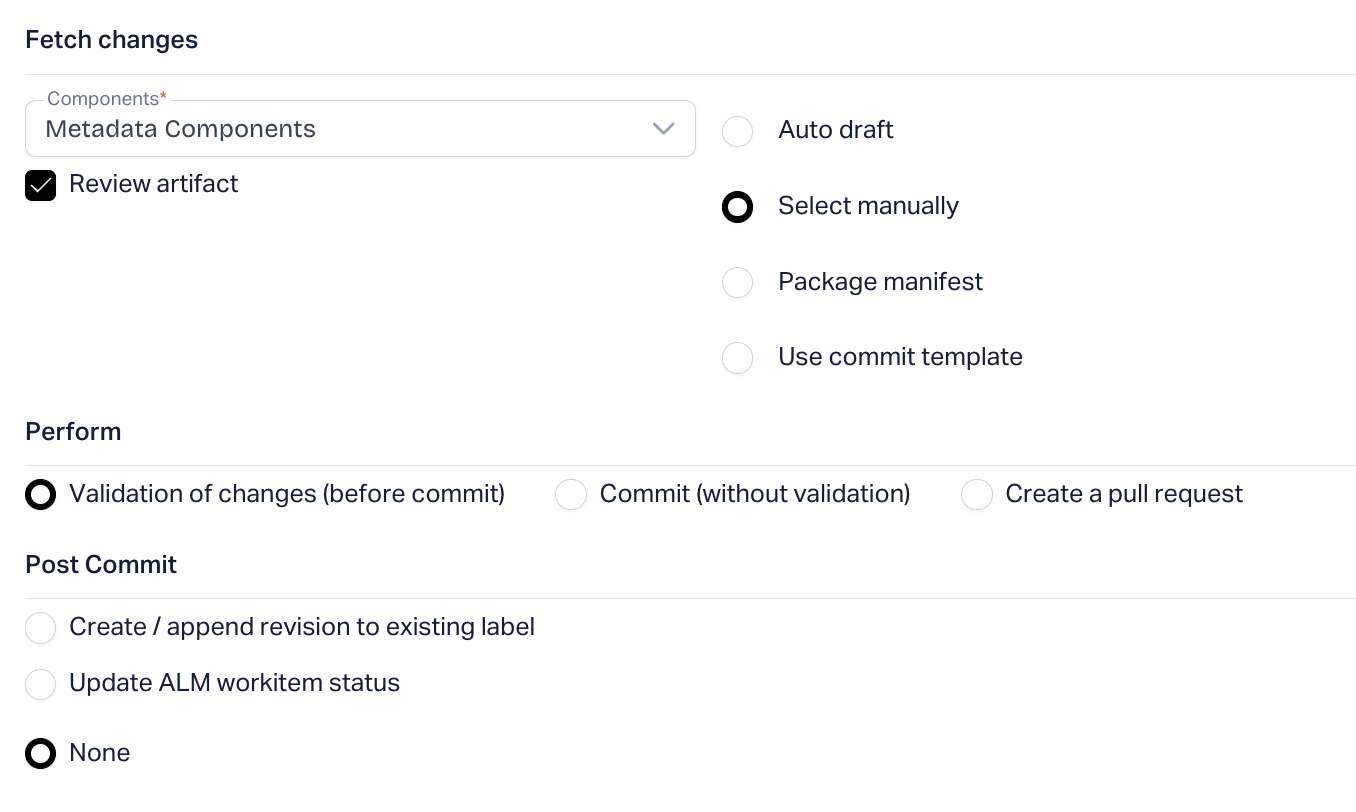Choose Commit (without validation) radio button
Screen dimensions: 1356x812
pyautogui.click(x=571, y=495)
